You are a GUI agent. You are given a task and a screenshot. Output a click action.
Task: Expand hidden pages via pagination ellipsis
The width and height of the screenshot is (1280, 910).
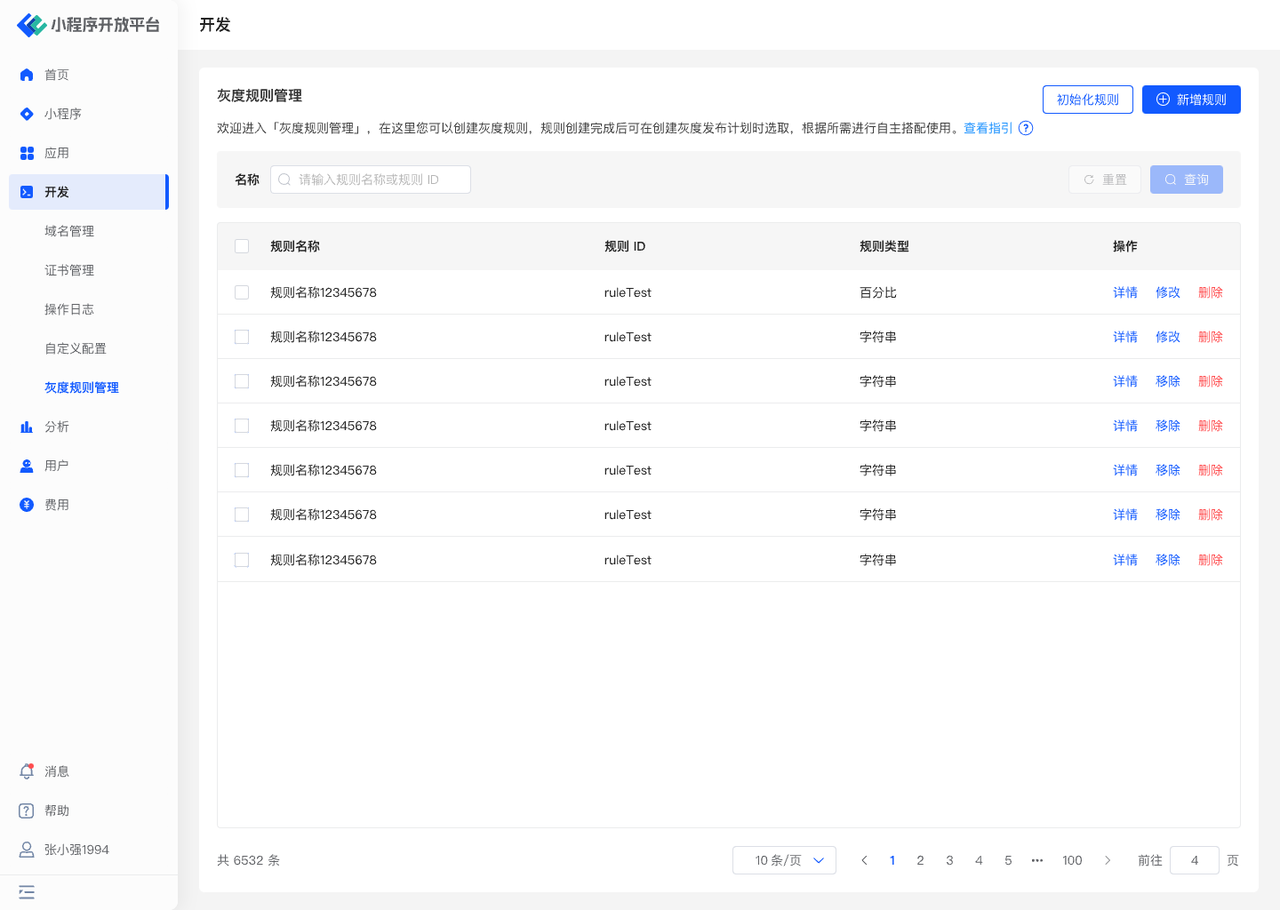click(1037, 860)
